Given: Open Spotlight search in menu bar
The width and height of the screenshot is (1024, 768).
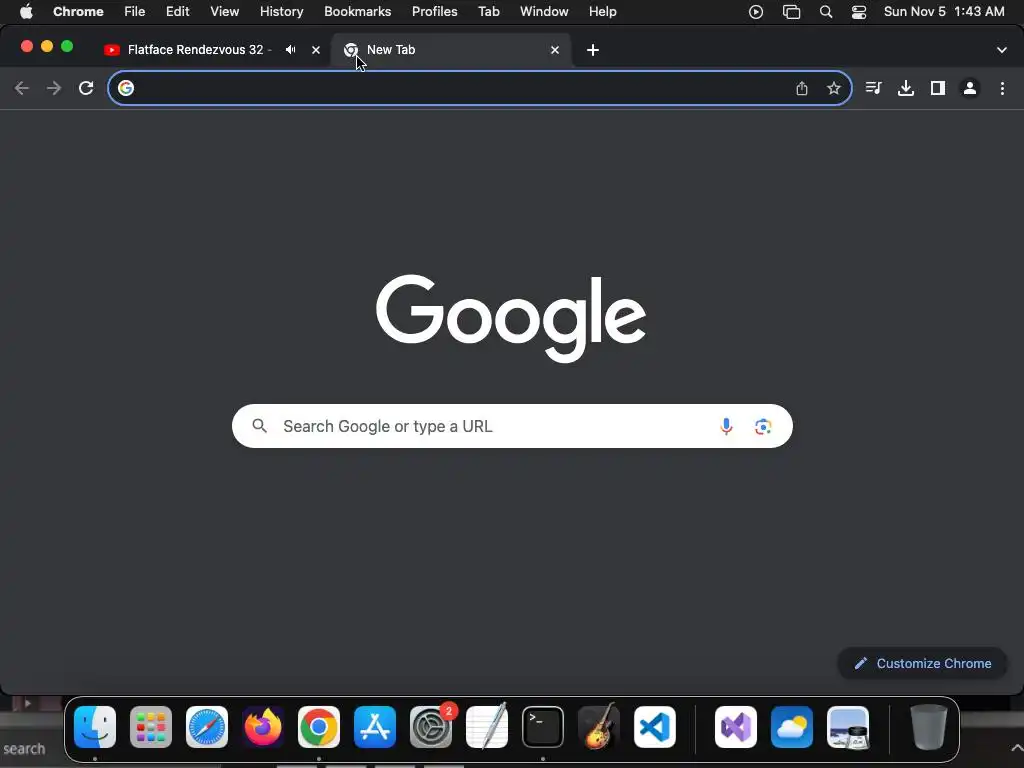Looking at the screenshot, I should (x=826, y=12).
